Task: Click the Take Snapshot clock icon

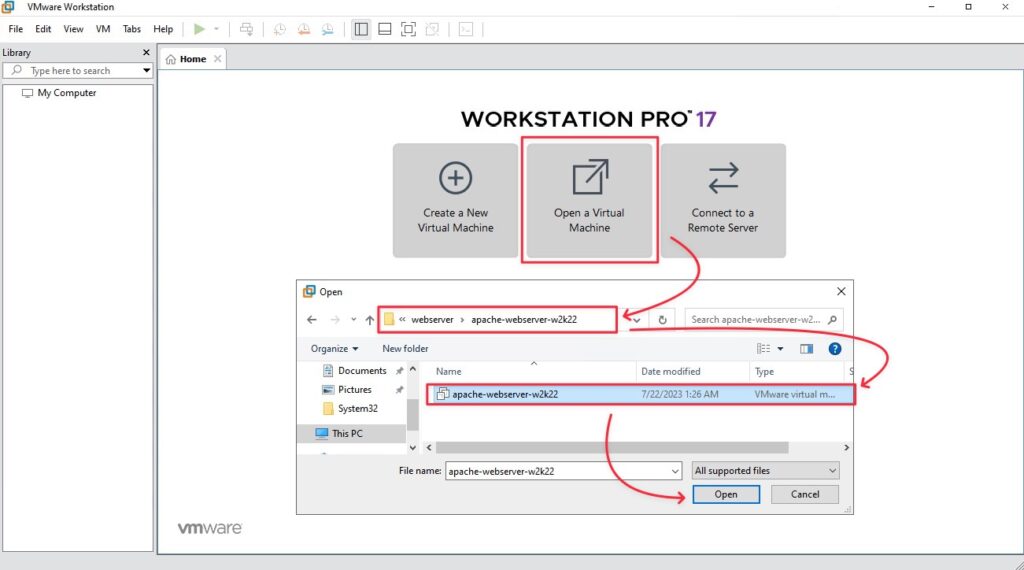Action: [280, 29]
